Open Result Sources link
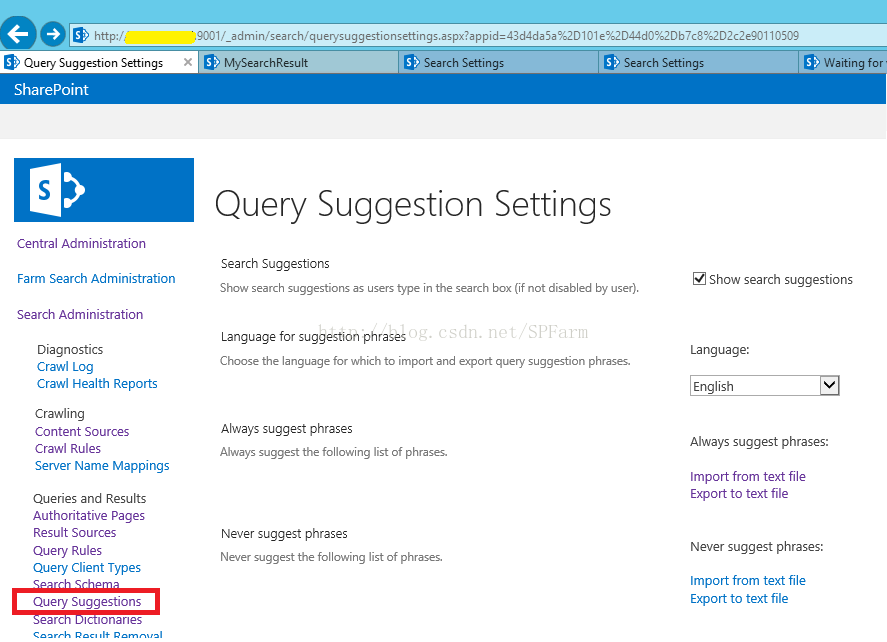The width and height of the screenshot is (887, 642). pos(75,533)
